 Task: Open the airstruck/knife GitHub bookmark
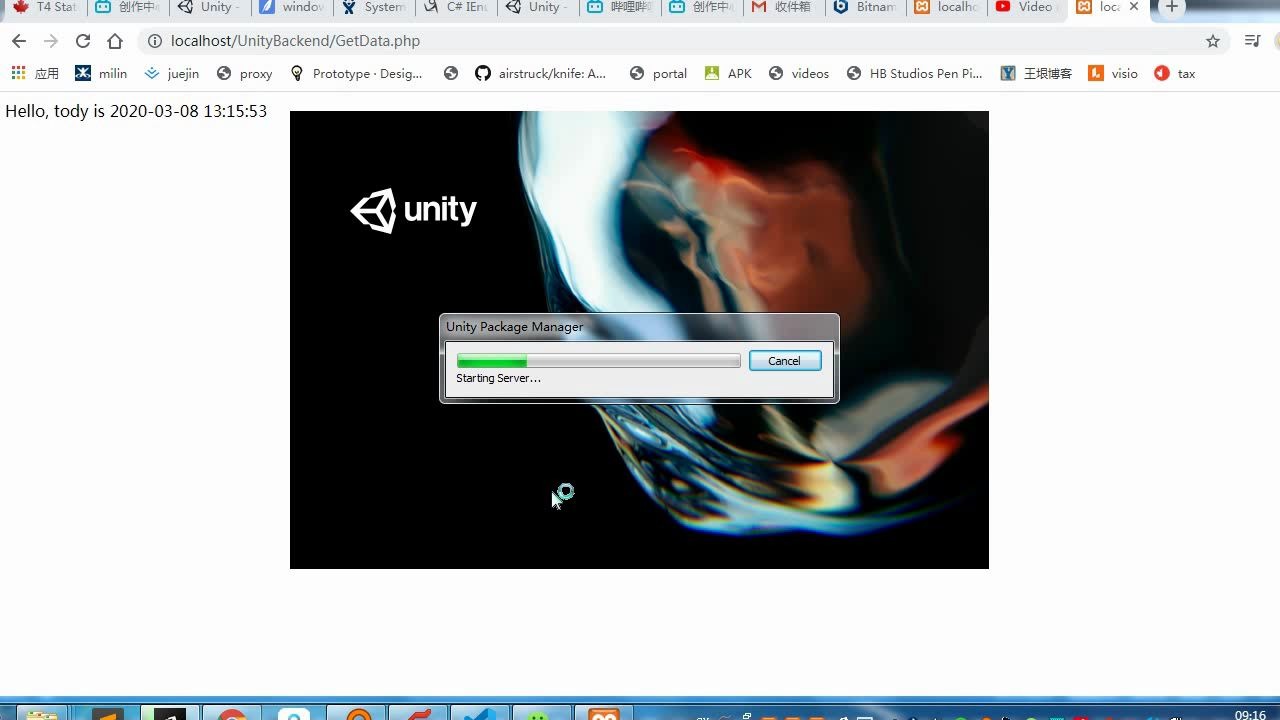click(541, 73)
